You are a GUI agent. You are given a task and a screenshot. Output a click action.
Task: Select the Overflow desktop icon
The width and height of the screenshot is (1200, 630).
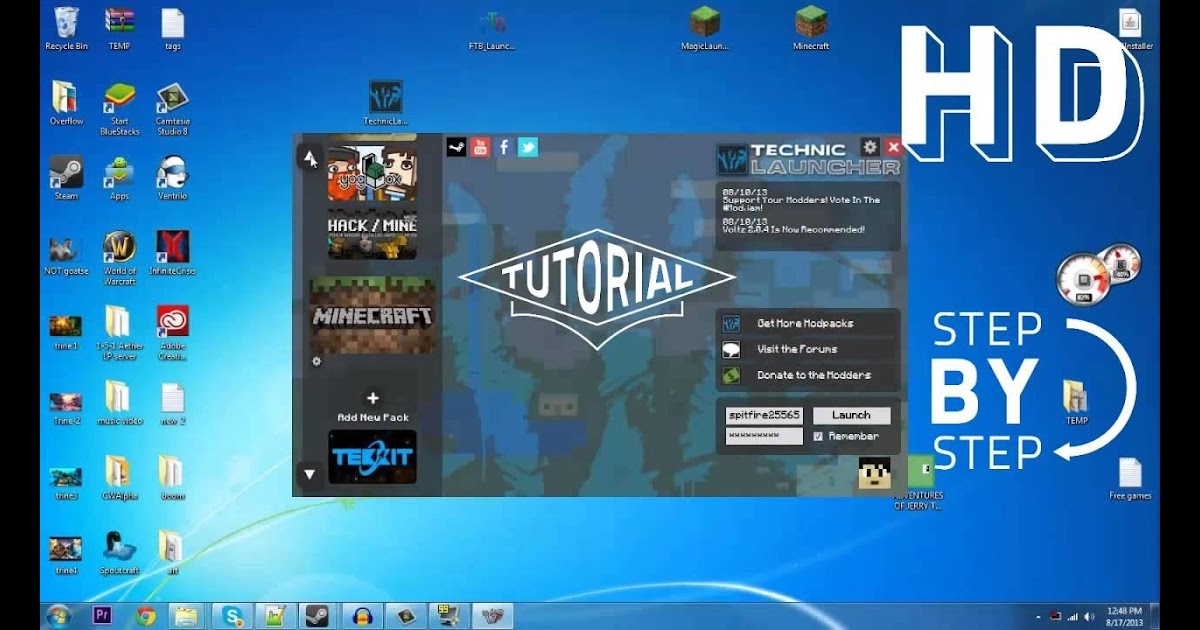pos(67,103)
